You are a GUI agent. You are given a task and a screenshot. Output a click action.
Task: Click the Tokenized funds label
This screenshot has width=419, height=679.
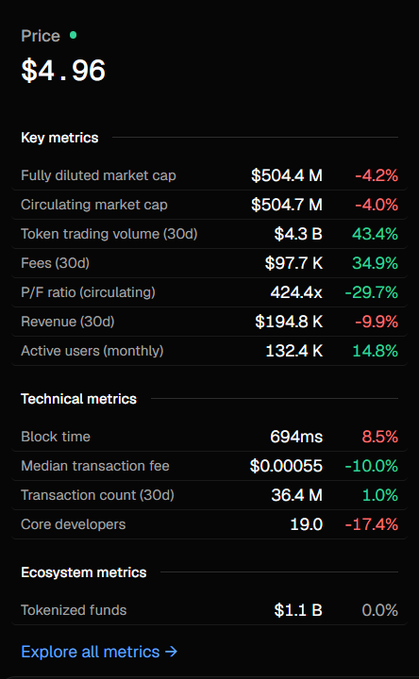74,610
